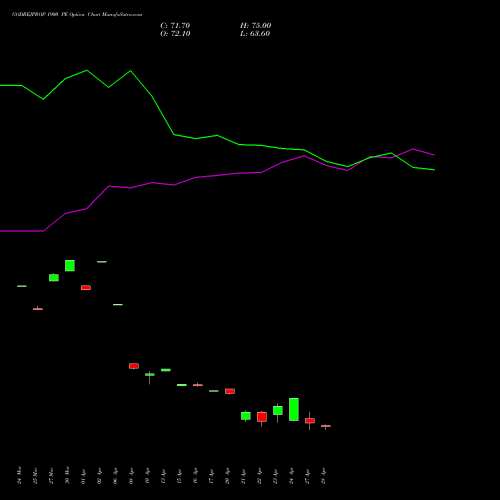The height and width of the screenshot is (500, 500).
Task: Select the green candle above 30 Mar
Action: click(x=70, y=266)
